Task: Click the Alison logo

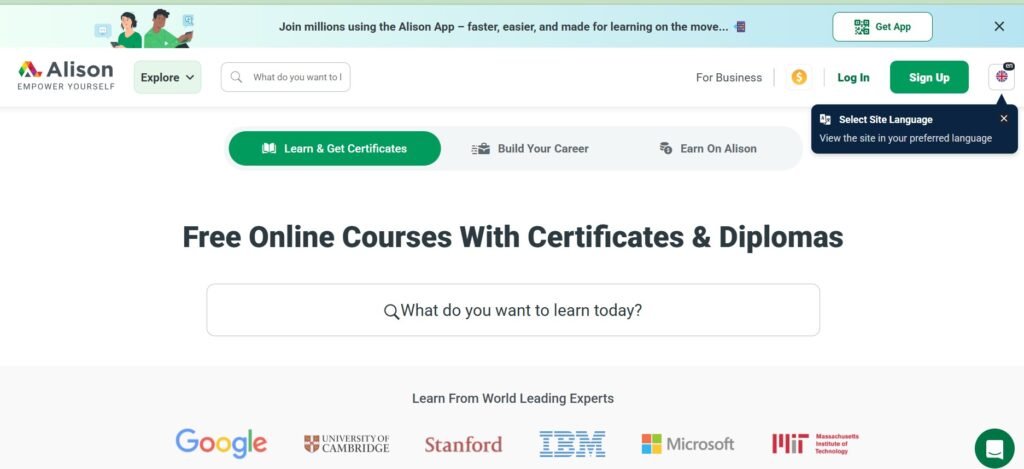Action: (x=66, y=76)
